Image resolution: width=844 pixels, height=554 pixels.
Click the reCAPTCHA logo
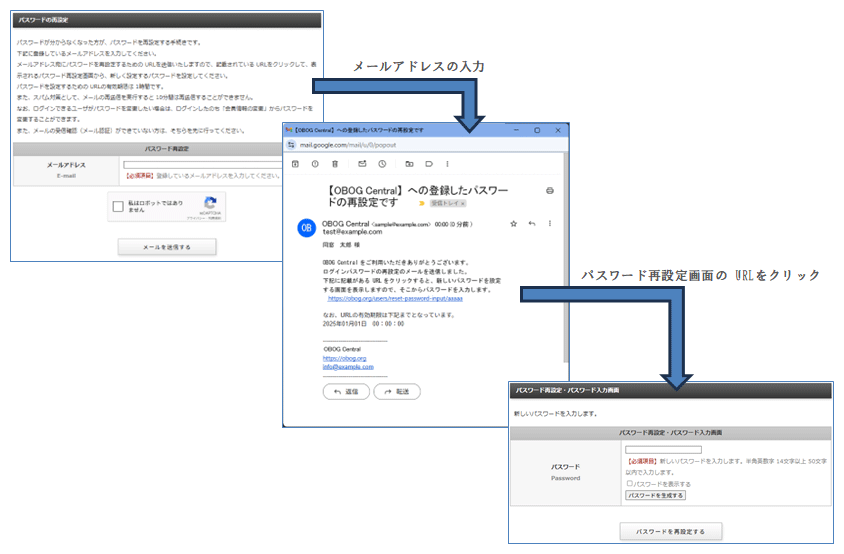tap(210, 203)
